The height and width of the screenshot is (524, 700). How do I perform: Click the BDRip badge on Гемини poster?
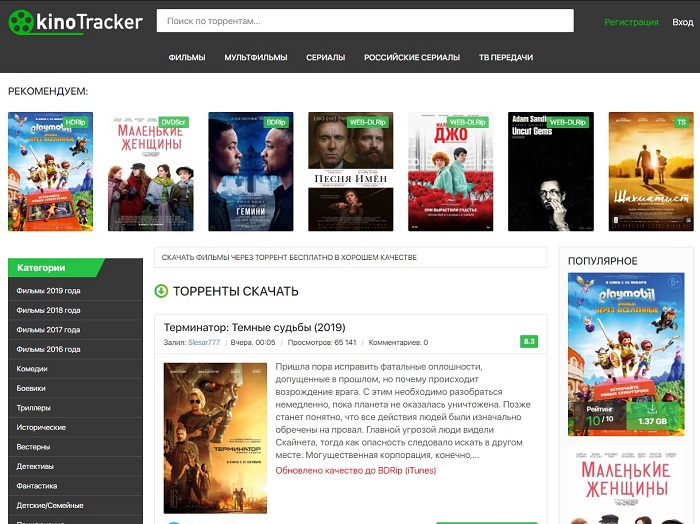[x=276, y=122]
